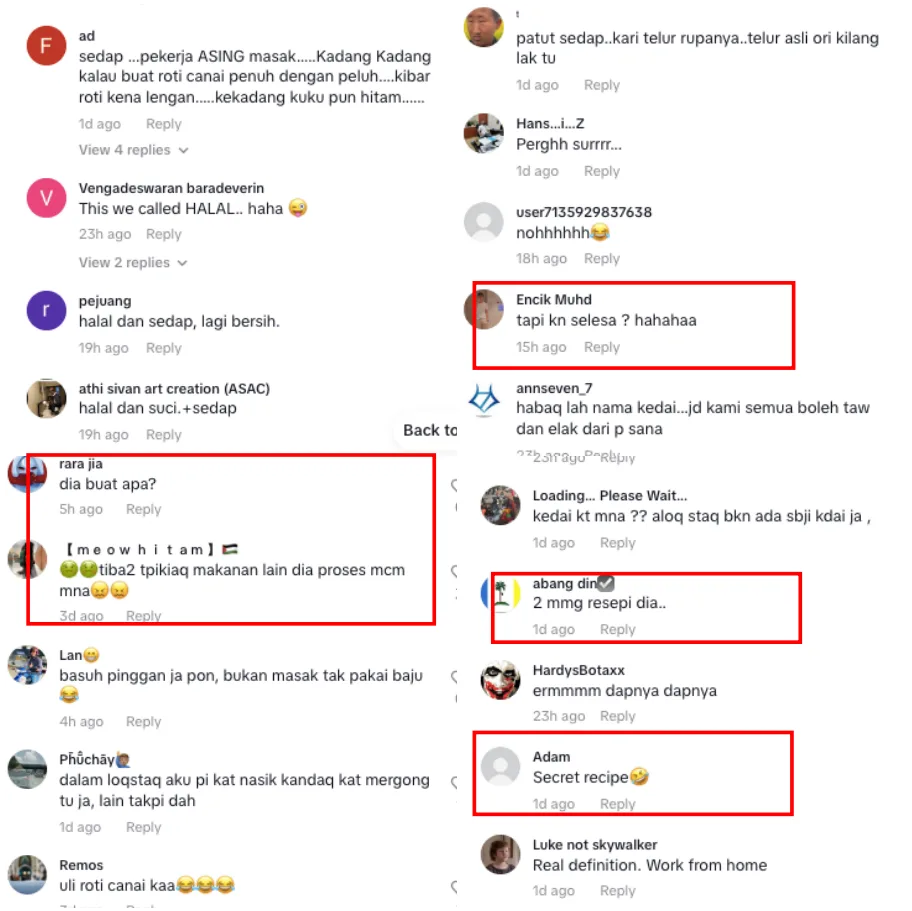Viewport: 912px width, 911px height.
Task: Click the Back to top button
Action: (x=426, y=430)
